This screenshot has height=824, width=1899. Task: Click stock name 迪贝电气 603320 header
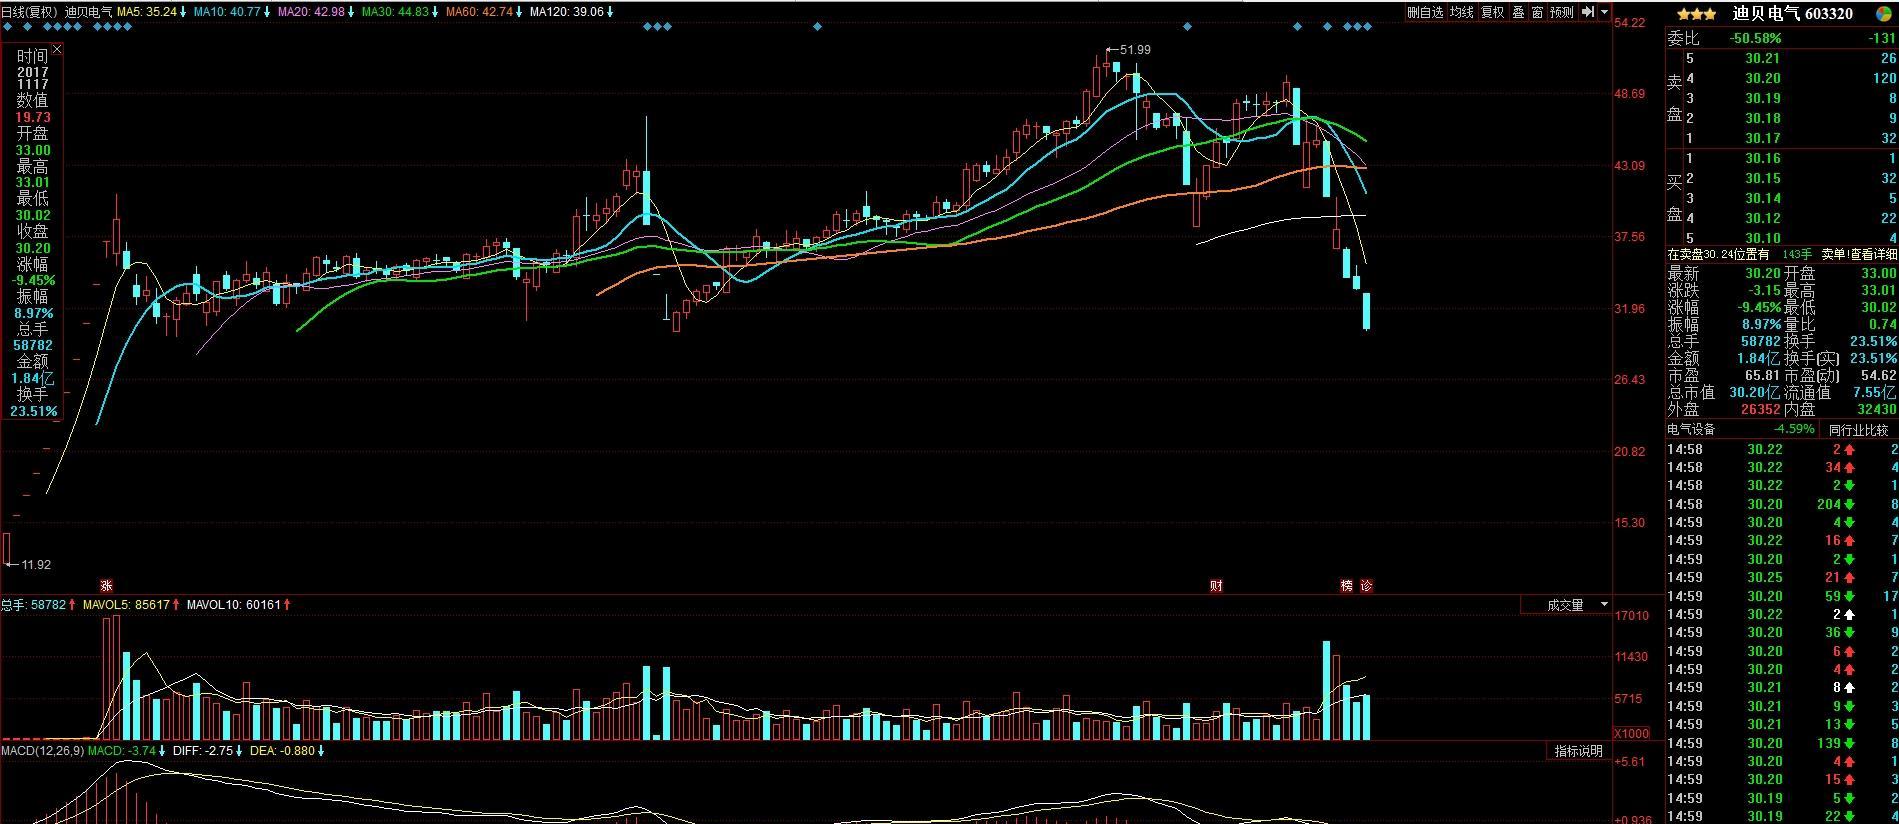pyautogui.click(x=1792, y=13)
